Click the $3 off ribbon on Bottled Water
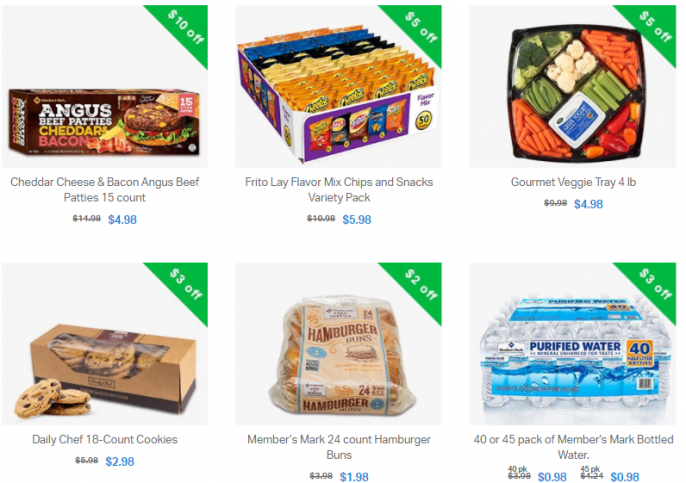 [x=654, y=284]
